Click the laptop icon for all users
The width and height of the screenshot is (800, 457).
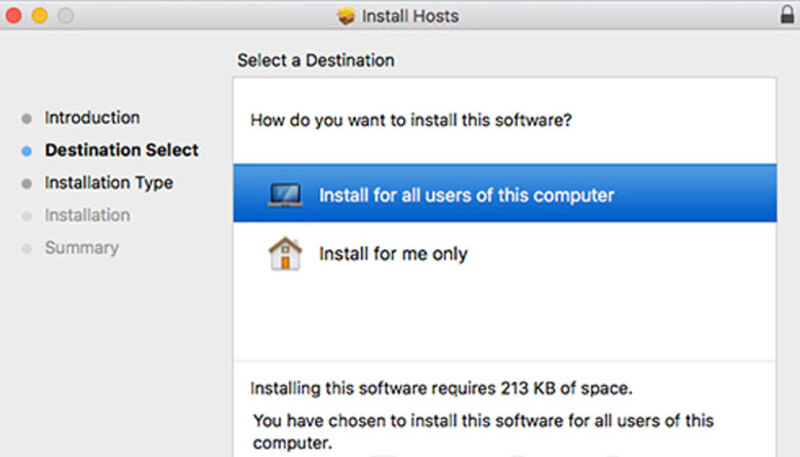pyautogui.click(x=285, y=194)
